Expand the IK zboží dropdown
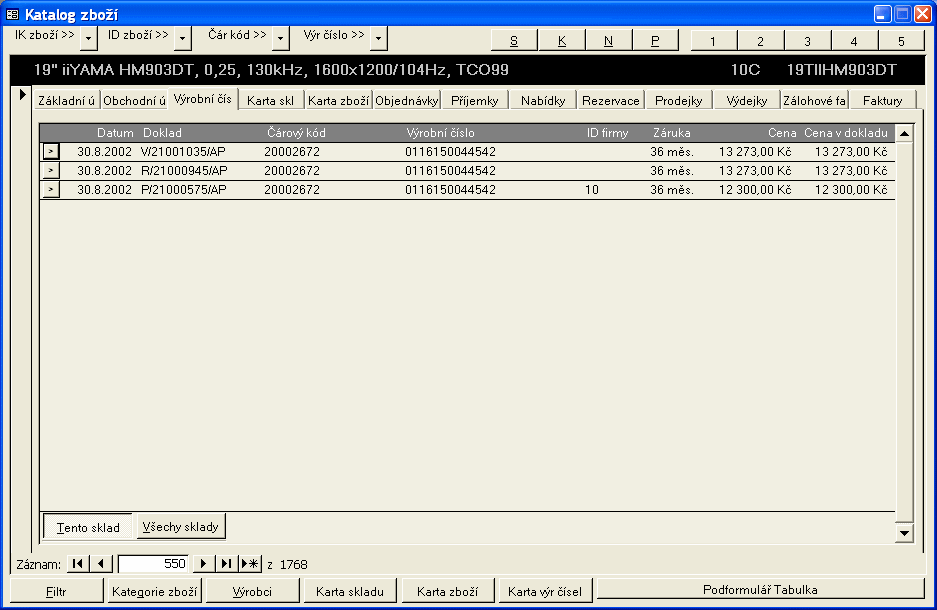This screenshot has width=937, height=610. pos(89,38)
